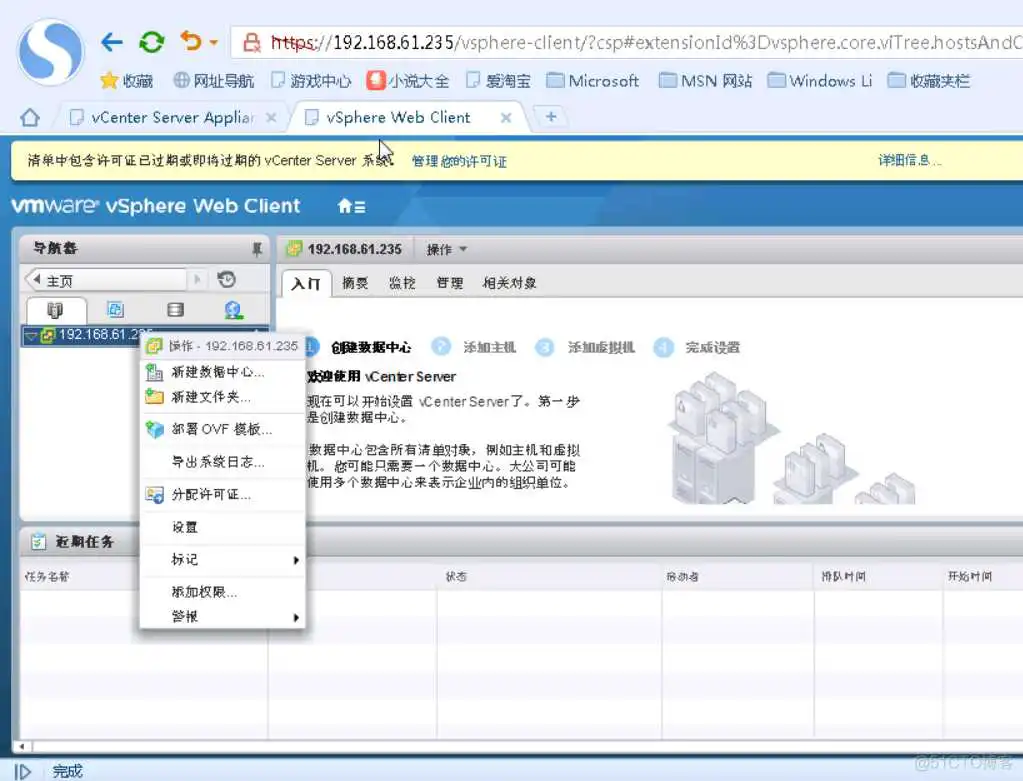Viewport: 1023px width, 781px height.
Task: Open the 收藏夹栏 bookmark folder
Action: (929, 81)
